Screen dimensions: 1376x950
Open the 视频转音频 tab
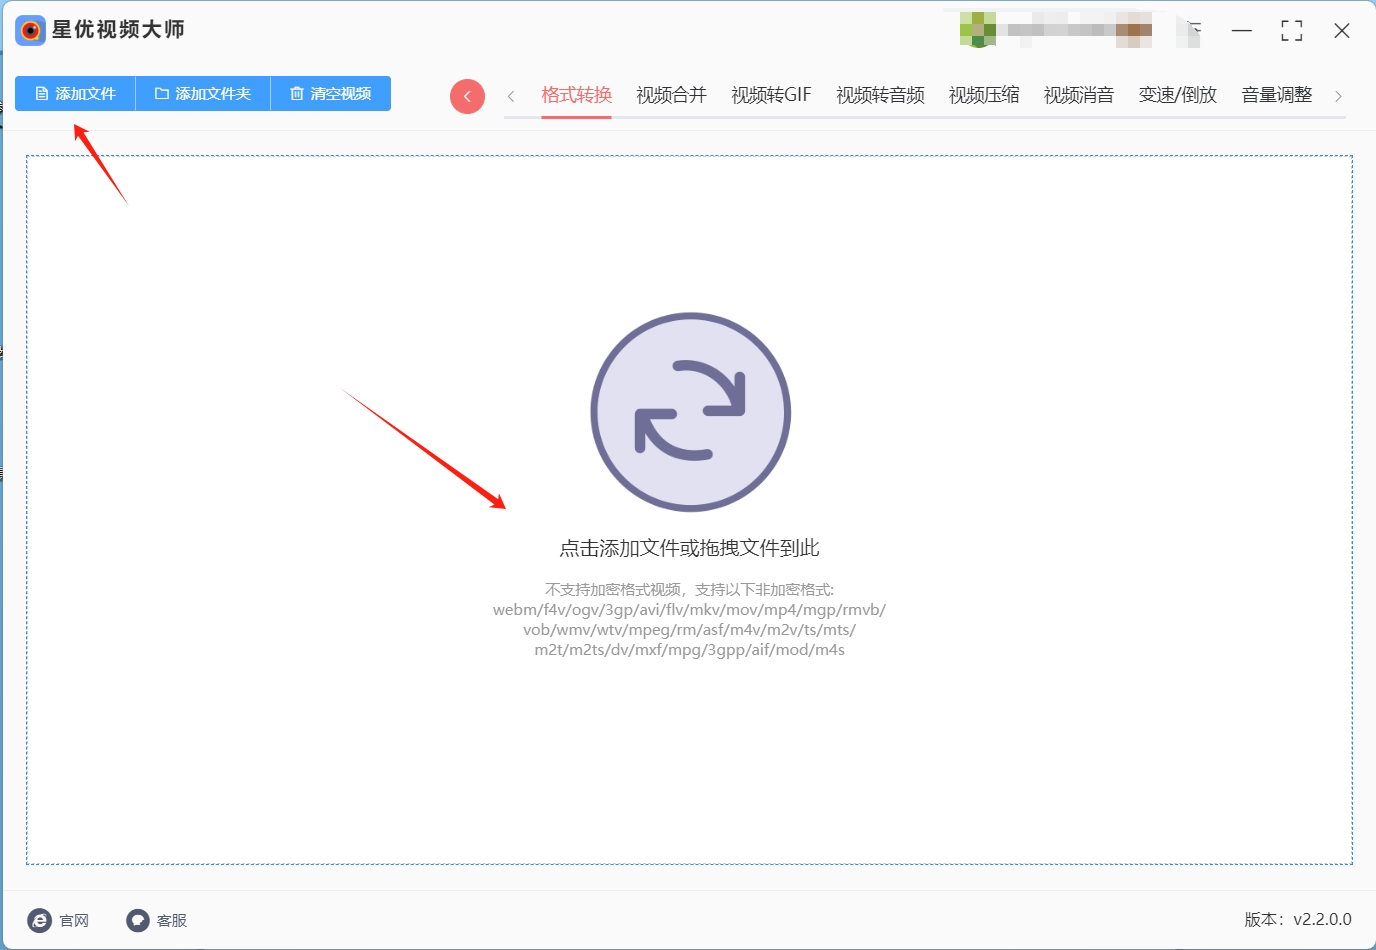(880, 95)
